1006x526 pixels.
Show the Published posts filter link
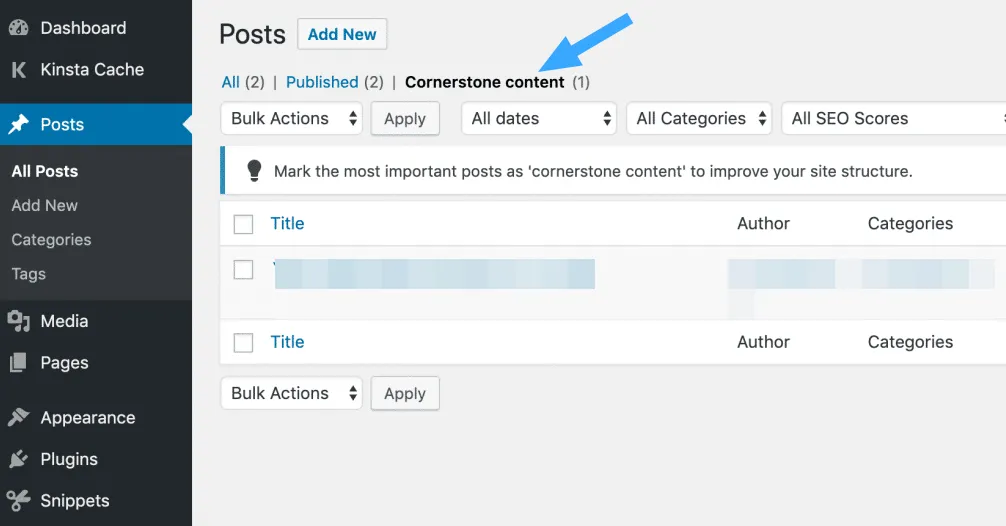[322, 82]
